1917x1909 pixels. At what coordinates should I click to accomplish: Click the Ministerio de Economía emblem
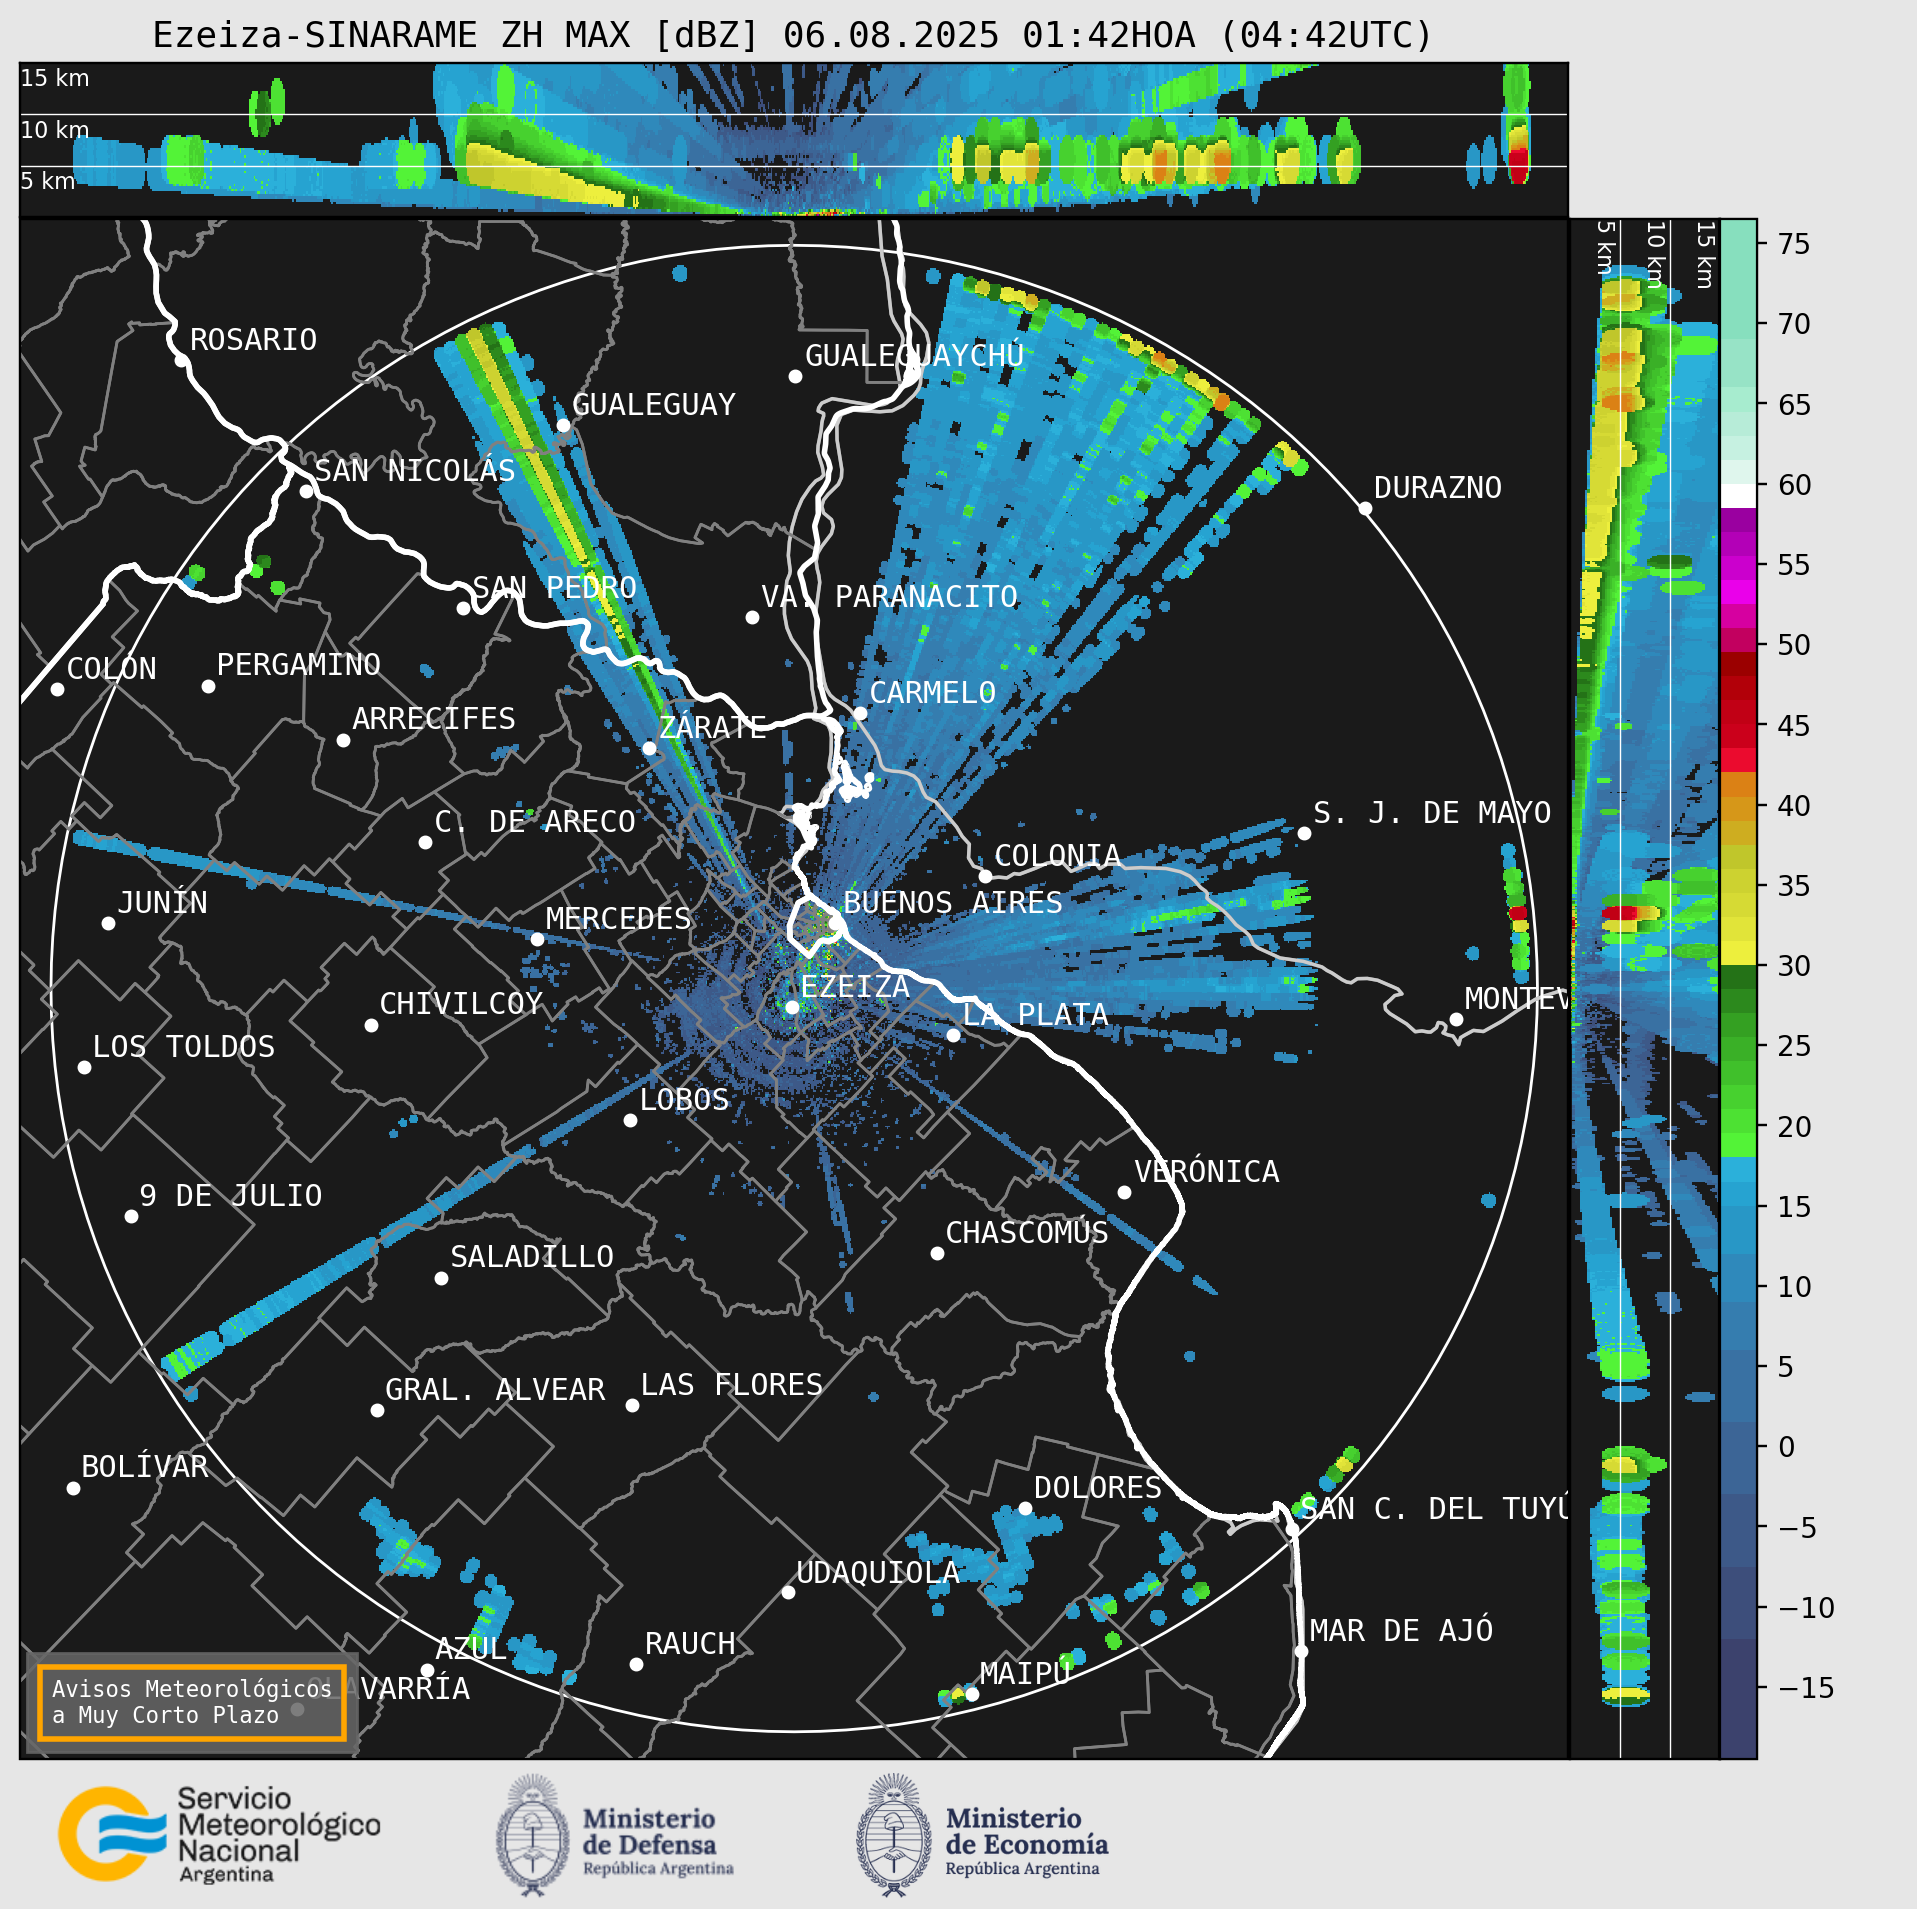pyautogui.click(x=894, y=1835)
